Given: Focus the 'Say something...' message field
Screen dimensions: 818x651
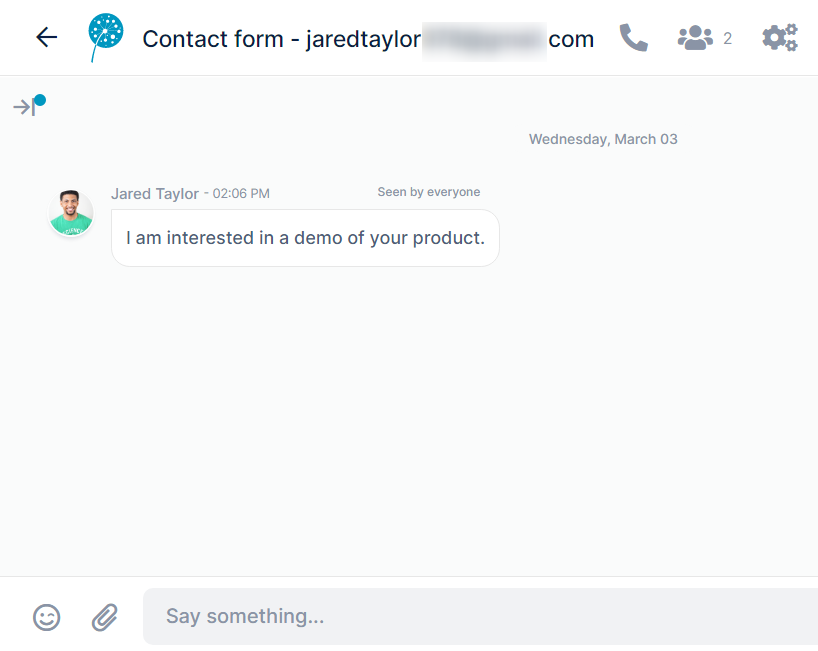Looking at the screenshot, I should [480, 617].
